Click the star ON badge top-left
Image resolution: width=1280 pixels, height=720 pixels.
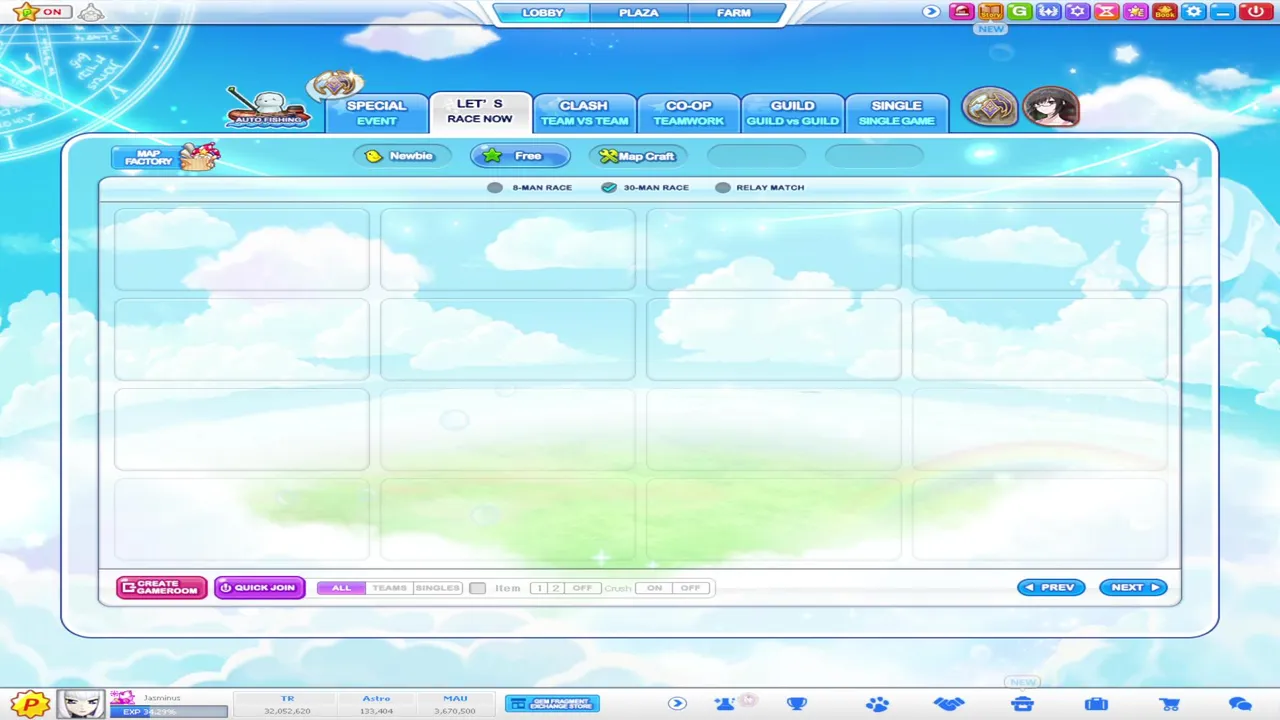click(43, 12)
